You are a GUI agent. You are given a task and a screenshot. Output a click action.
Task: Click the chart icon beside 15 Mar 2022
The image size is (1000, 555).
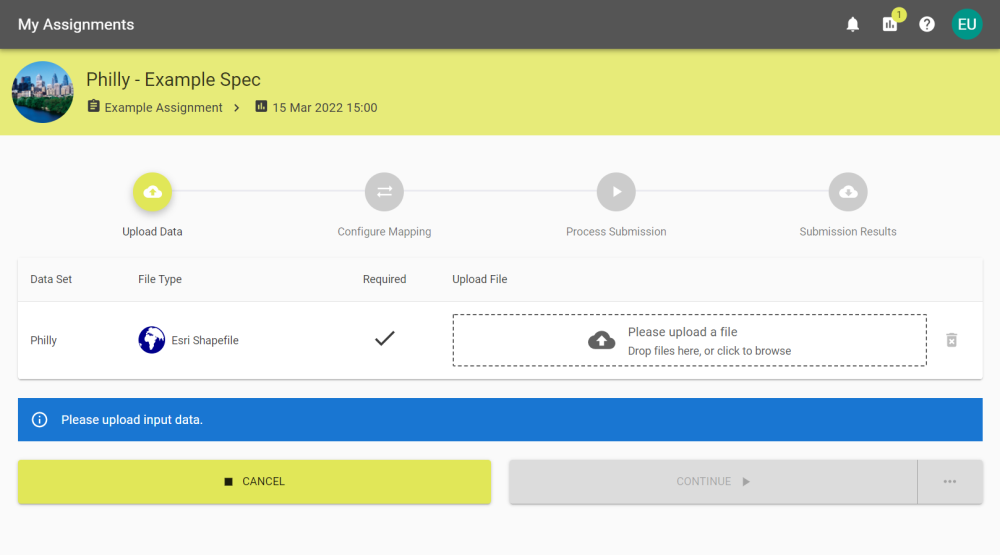261,106
